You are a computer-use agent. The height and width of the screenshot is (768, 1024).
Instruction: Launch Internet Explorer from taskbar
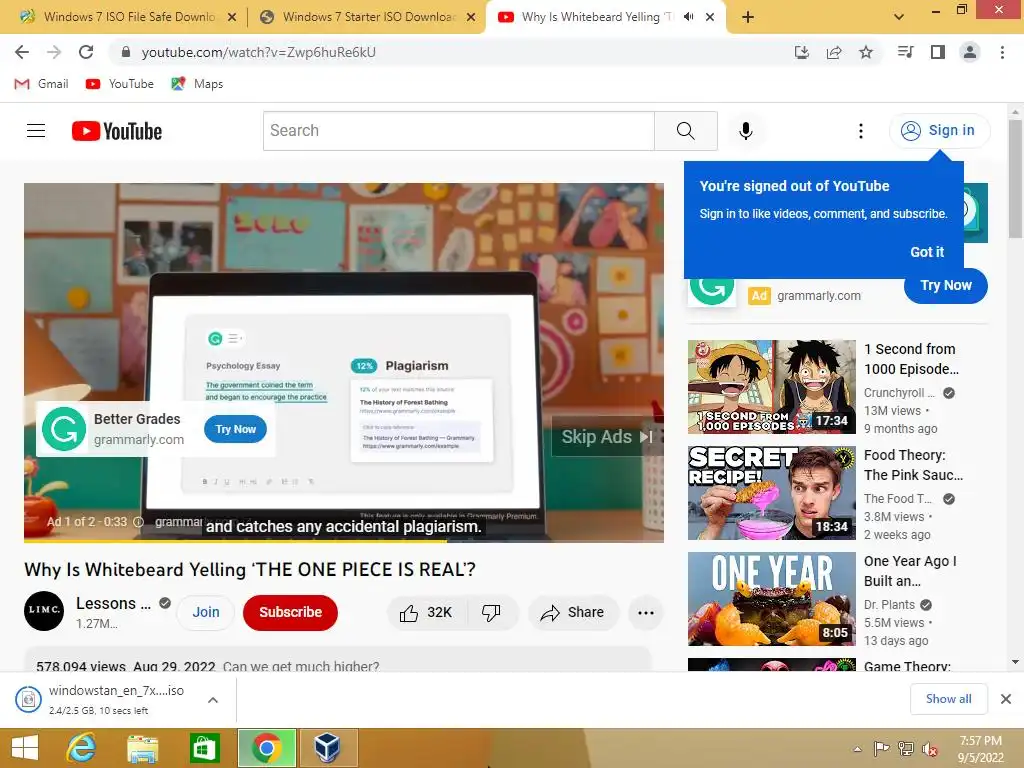(x=81, y=748)
